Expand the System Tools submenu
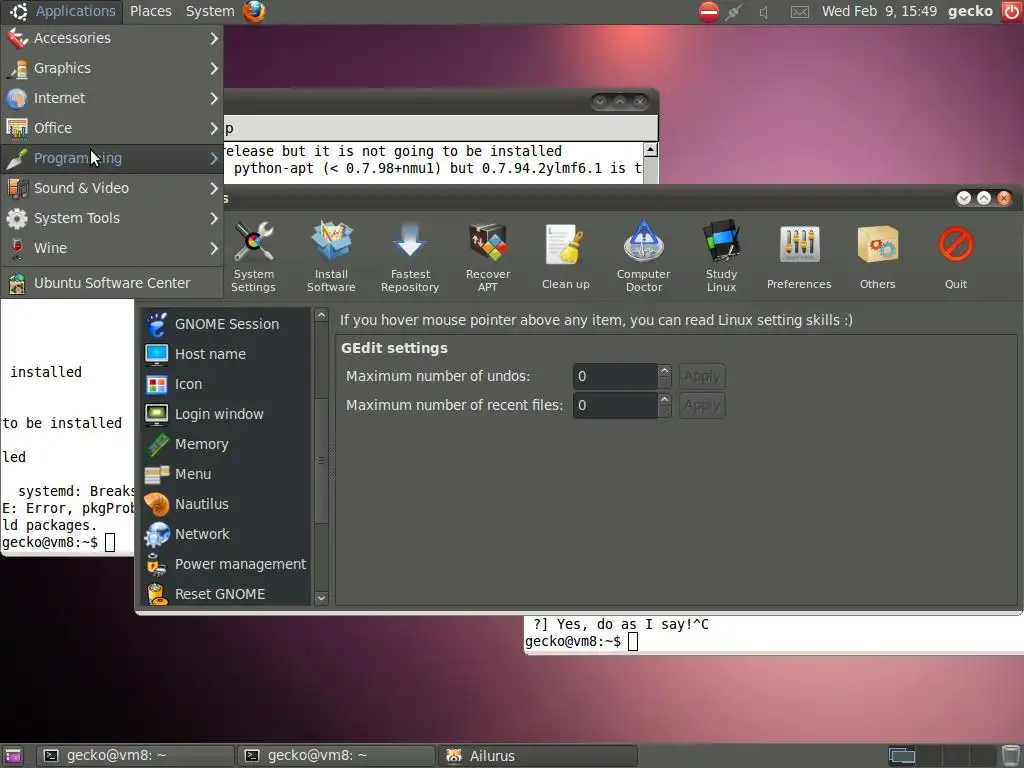 click(112, 218)
